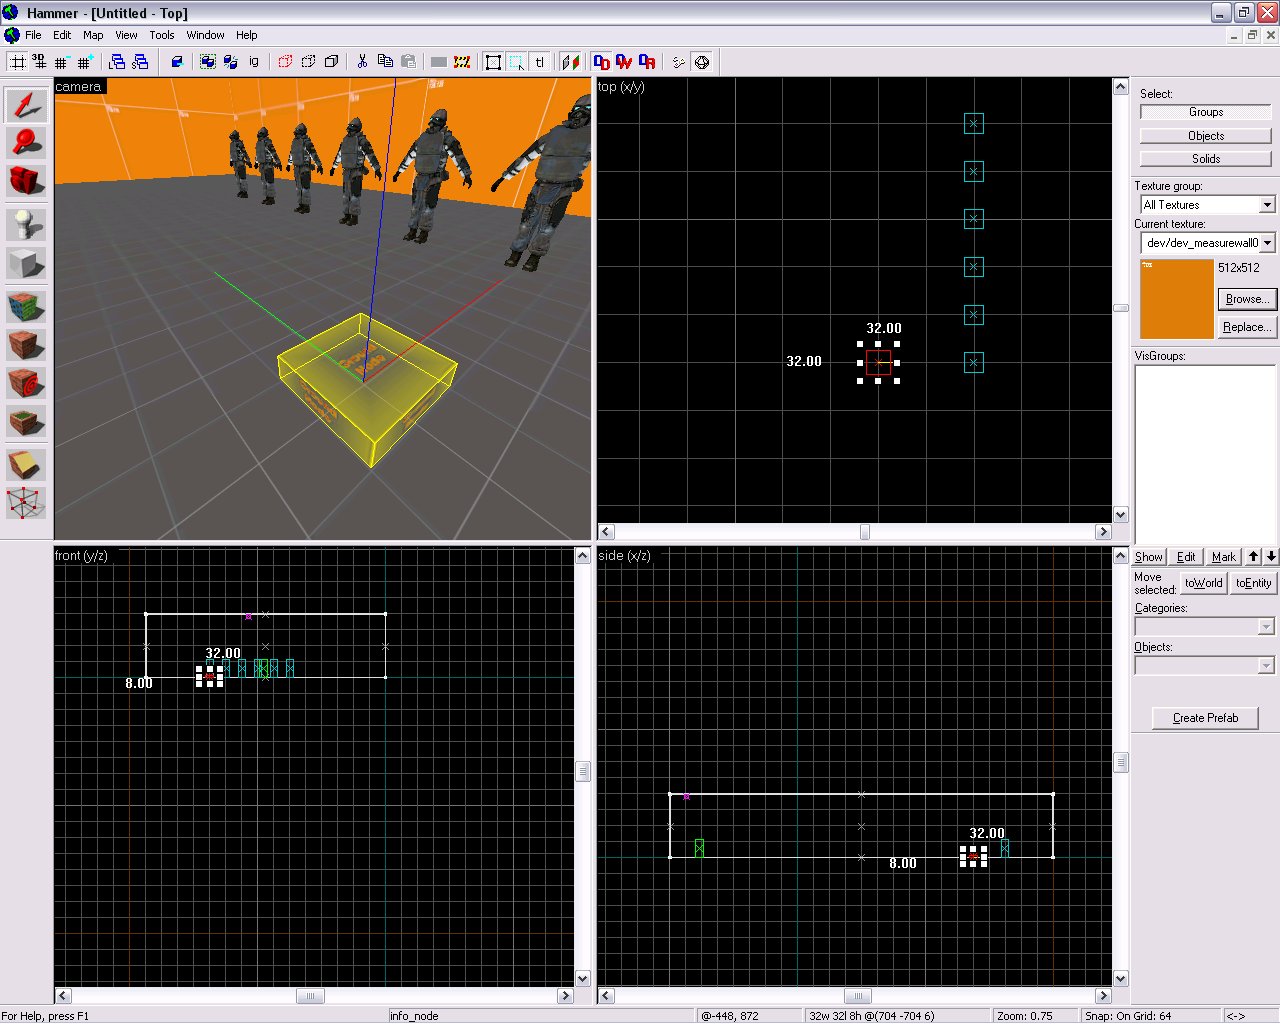The image size is (1280, 1024).
Task: Toggle the 2D grid display
Action: tap(17, 62)
